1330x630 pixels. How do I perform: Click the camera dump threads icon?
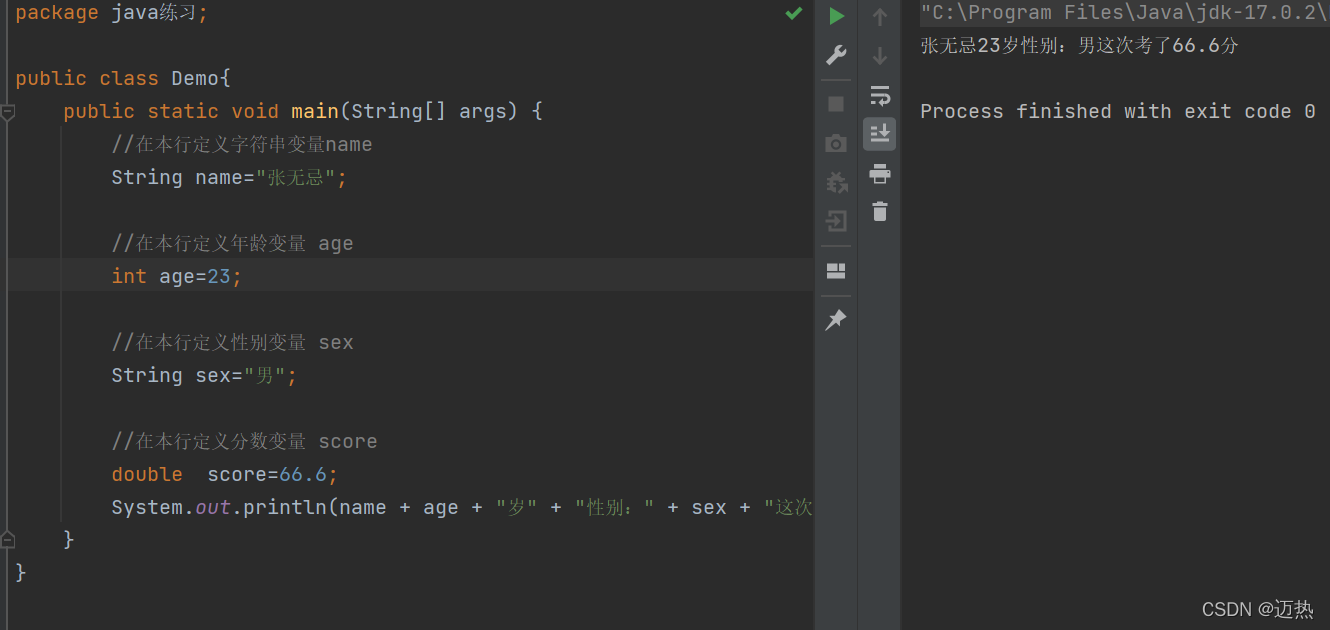[x=837, y=144]
